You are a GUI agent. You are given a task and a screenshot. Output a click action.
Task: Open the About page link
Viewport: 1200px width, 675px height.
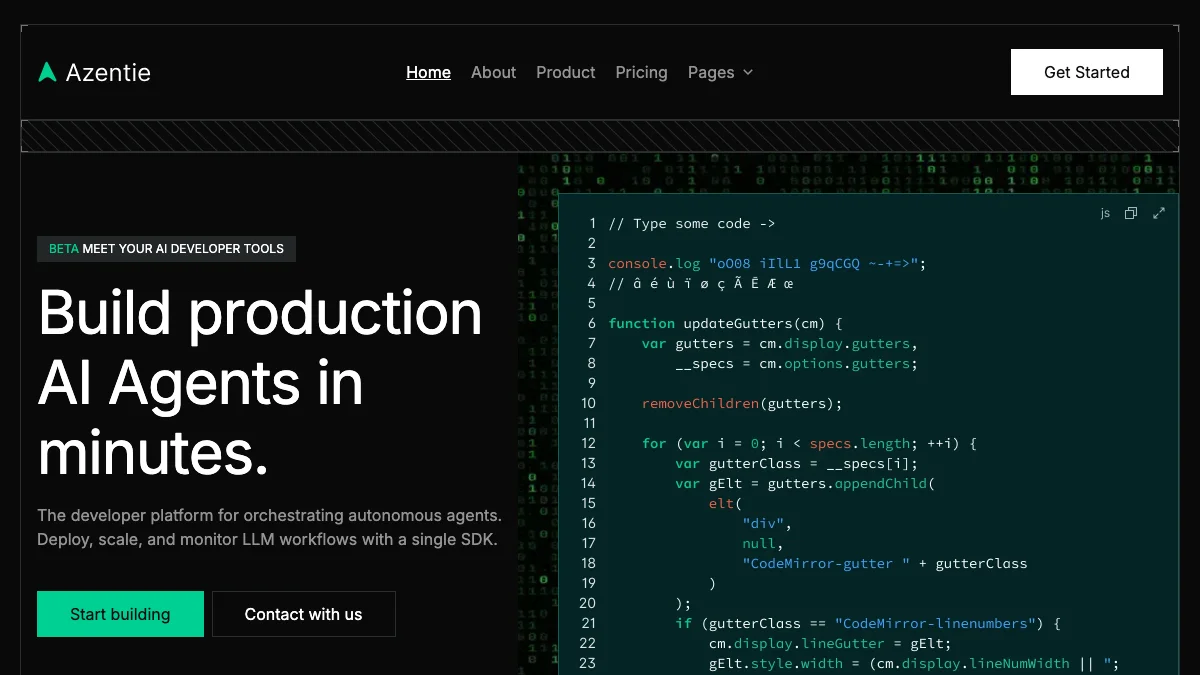pyautogui.click(x=493, y=72)
